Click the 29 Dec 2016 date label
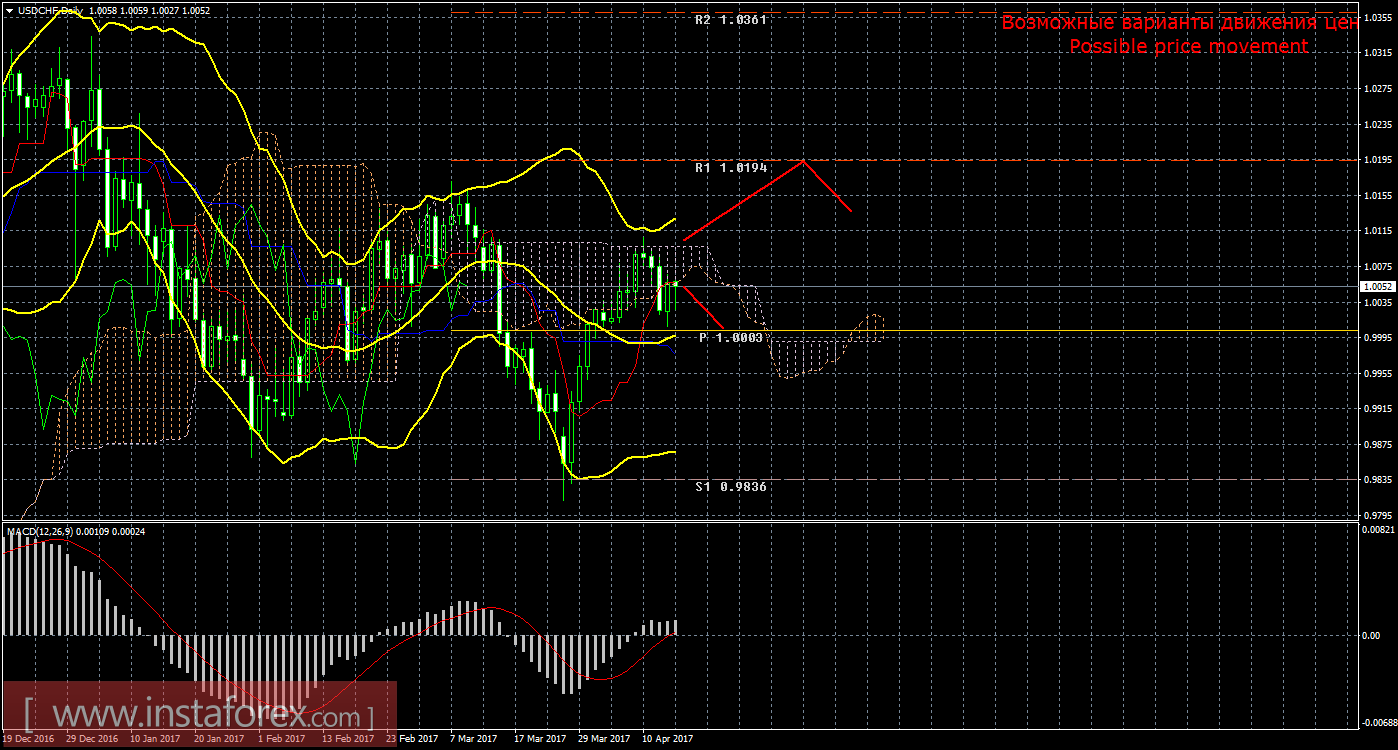1398x750 pixels. (x=92, y=740)
